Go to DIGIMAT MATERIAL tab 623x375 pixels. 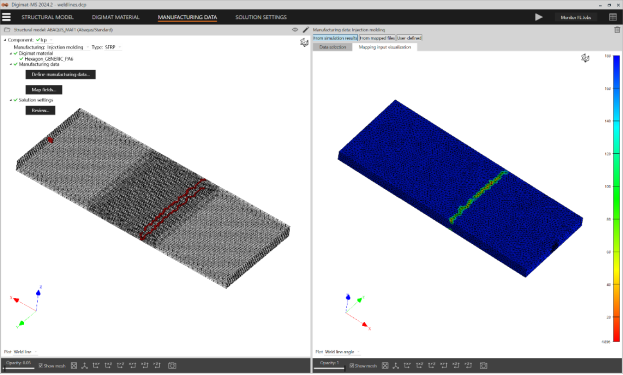click(x=115, y=17)
